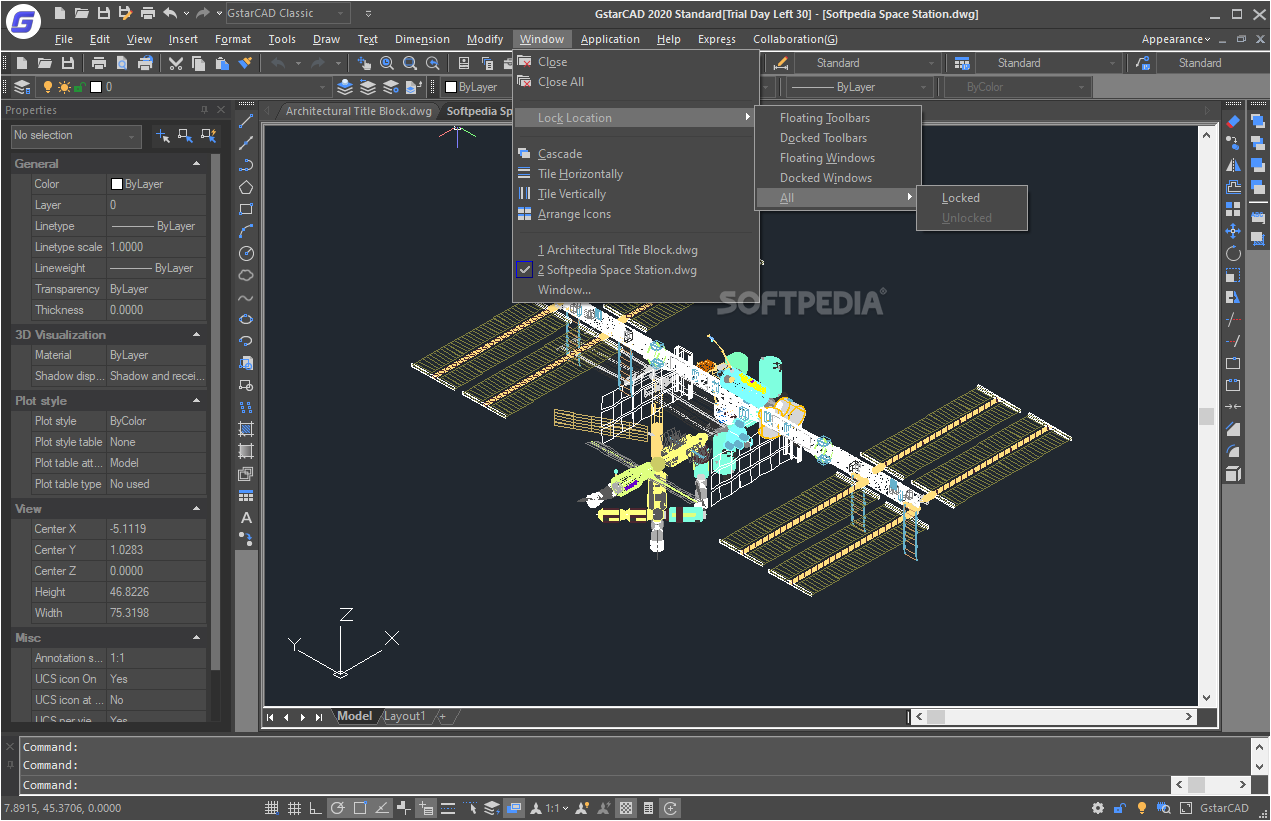Toggle Dynamic Input in status bar

pyautogui.click(x=426, y=808)
